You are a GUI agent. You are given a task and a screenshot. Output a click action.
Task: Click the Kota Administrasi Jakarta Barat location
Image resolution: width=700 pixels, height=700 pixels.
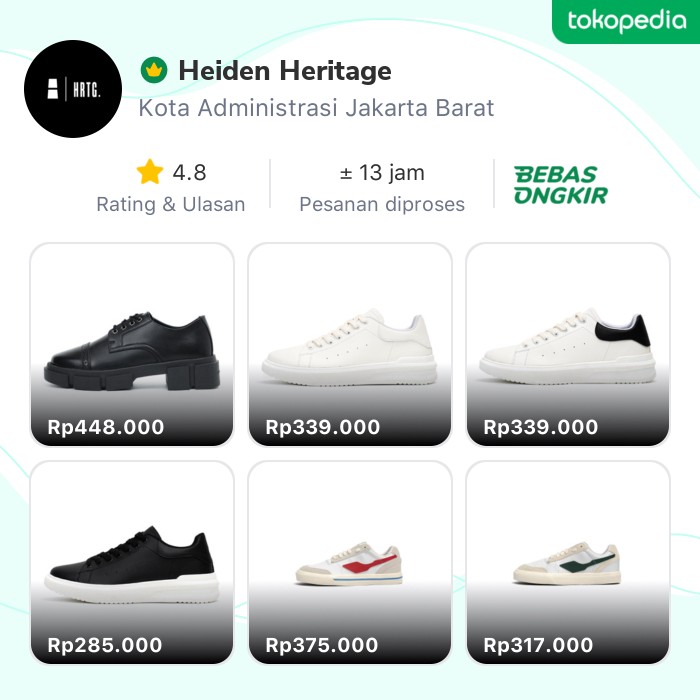pyautogui.click(x=316, y=108)
